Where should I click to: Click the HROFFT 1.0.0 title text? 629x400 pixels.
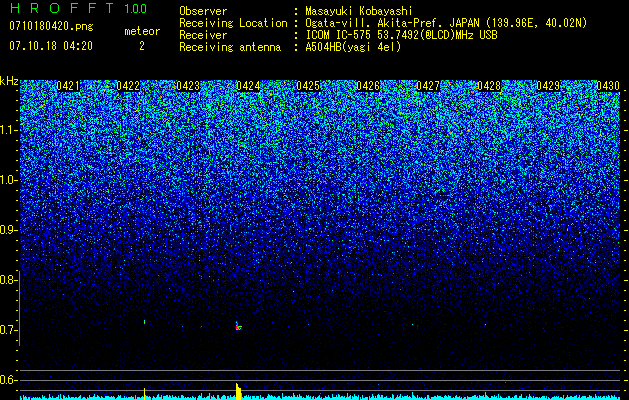tap(78, 8)
